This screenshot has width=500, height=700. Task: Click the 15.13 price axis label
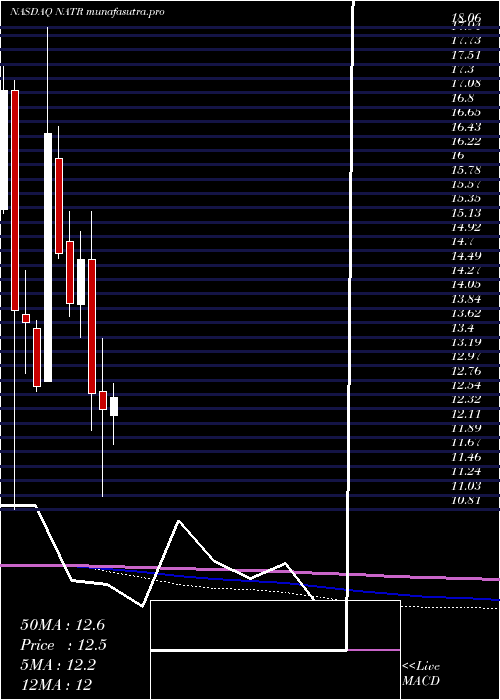(466, 213)
